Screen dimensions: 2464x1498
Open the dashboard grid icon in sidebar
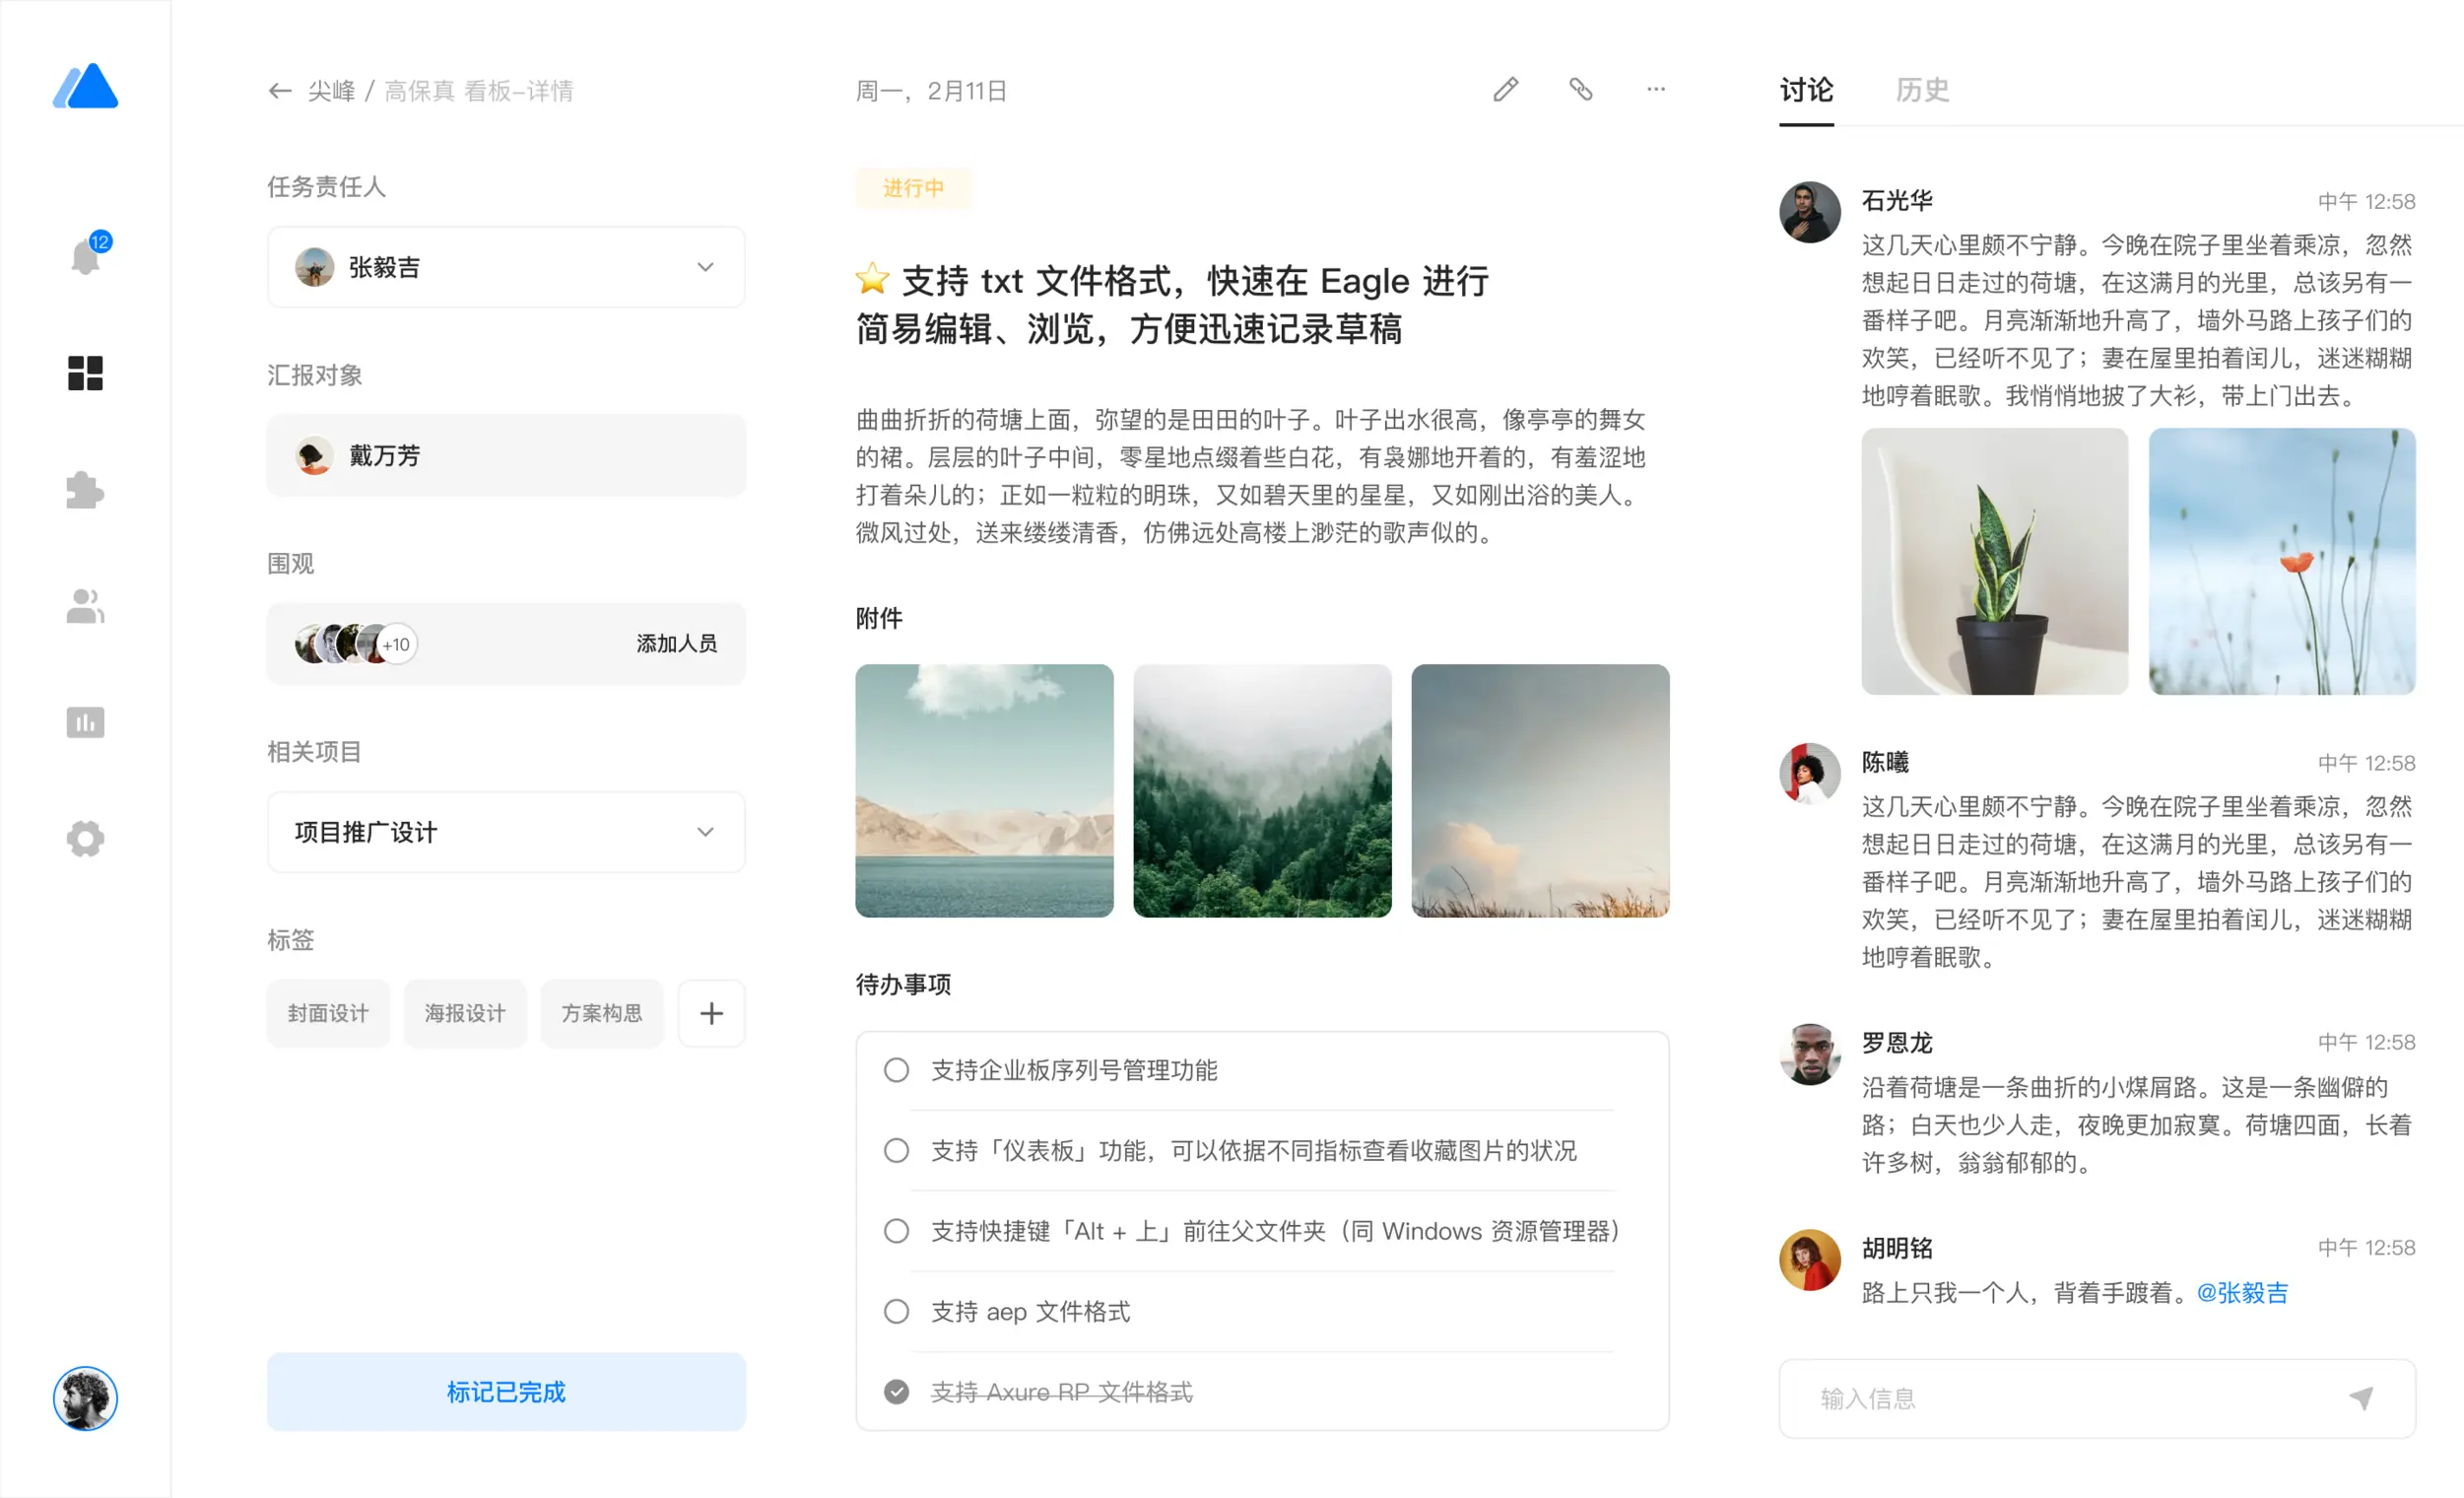(85, 373)
